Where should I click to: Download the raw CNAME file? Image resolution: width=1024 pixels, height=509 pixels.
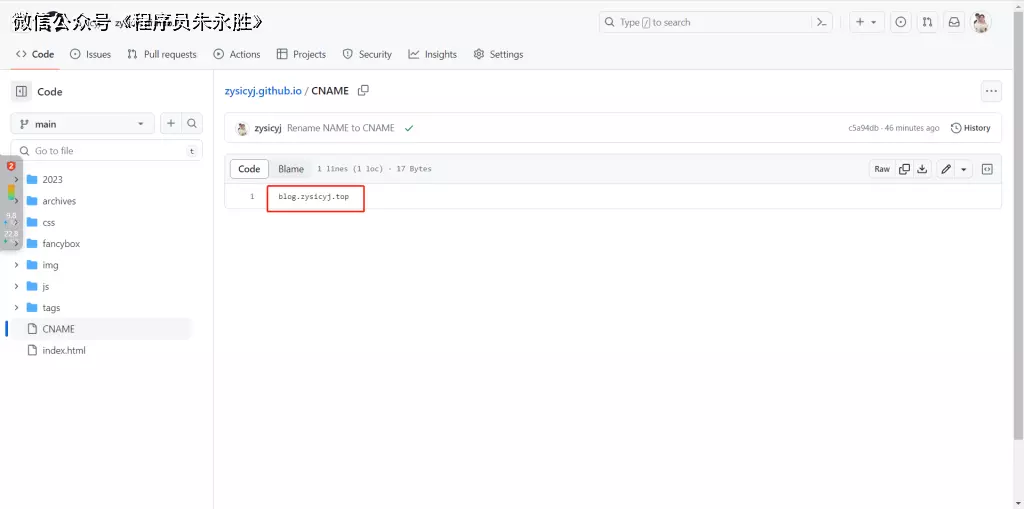[x=922, y=169]
